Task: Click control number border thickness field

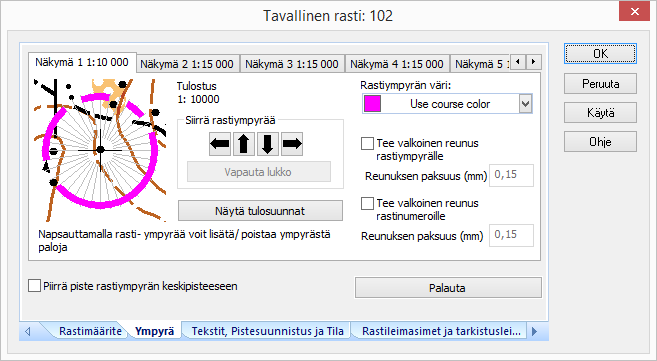Action: (511, 235)
